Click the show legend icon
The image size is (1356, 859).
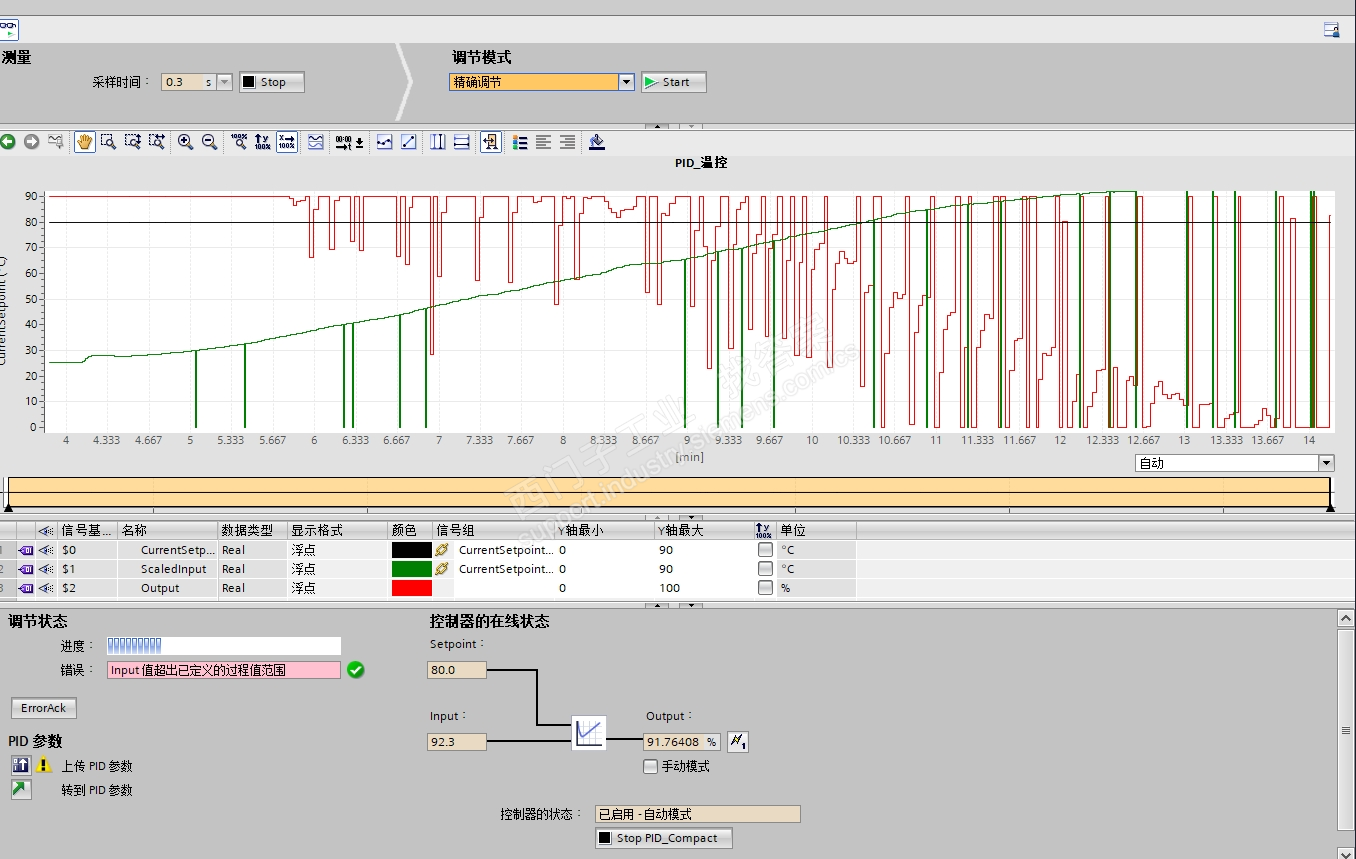[x=519, y=142]
